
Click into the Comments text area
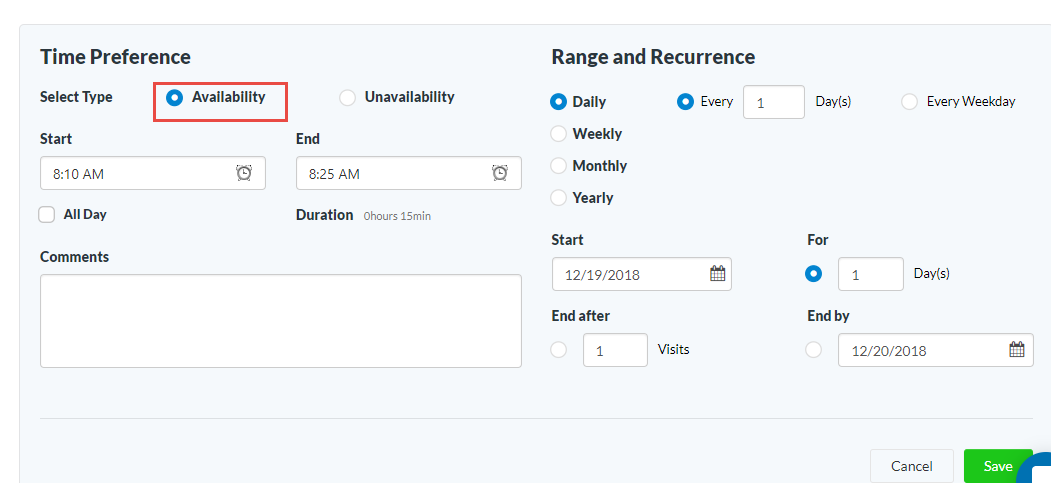tap(280, 321)
